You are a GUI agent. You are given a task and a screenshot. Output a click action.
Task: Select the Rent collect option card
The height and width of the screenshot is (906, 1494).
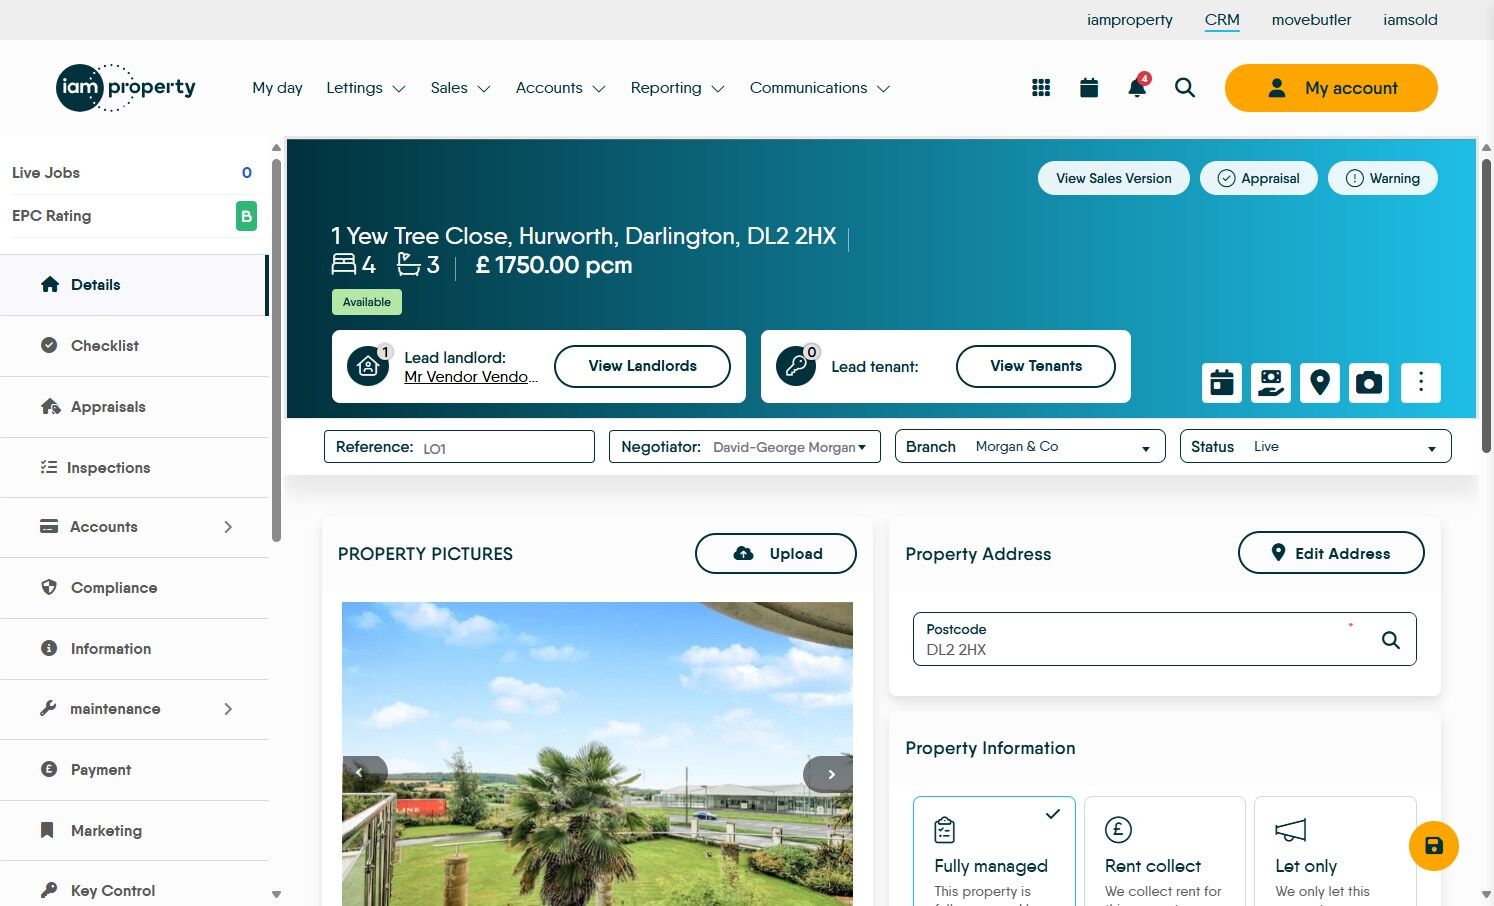pyautogui.click(x=1164, y=851)
